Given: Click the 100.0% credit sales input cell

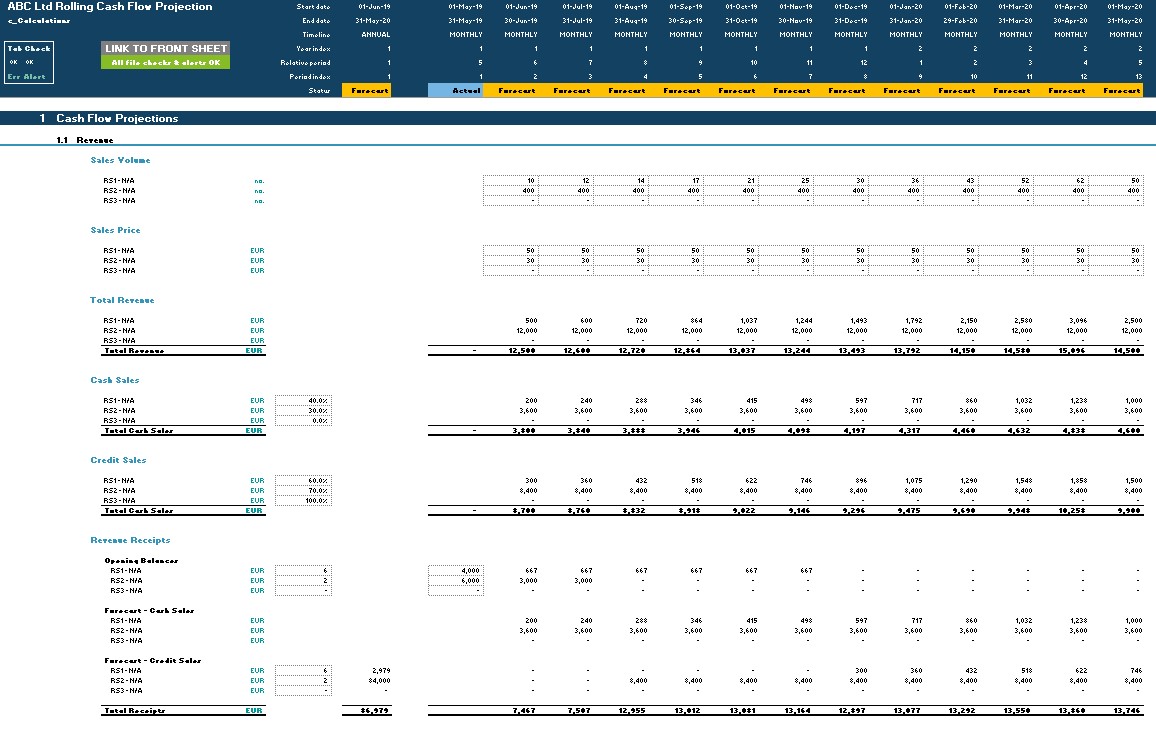Looking at the screenshot, I should (303, 500).
